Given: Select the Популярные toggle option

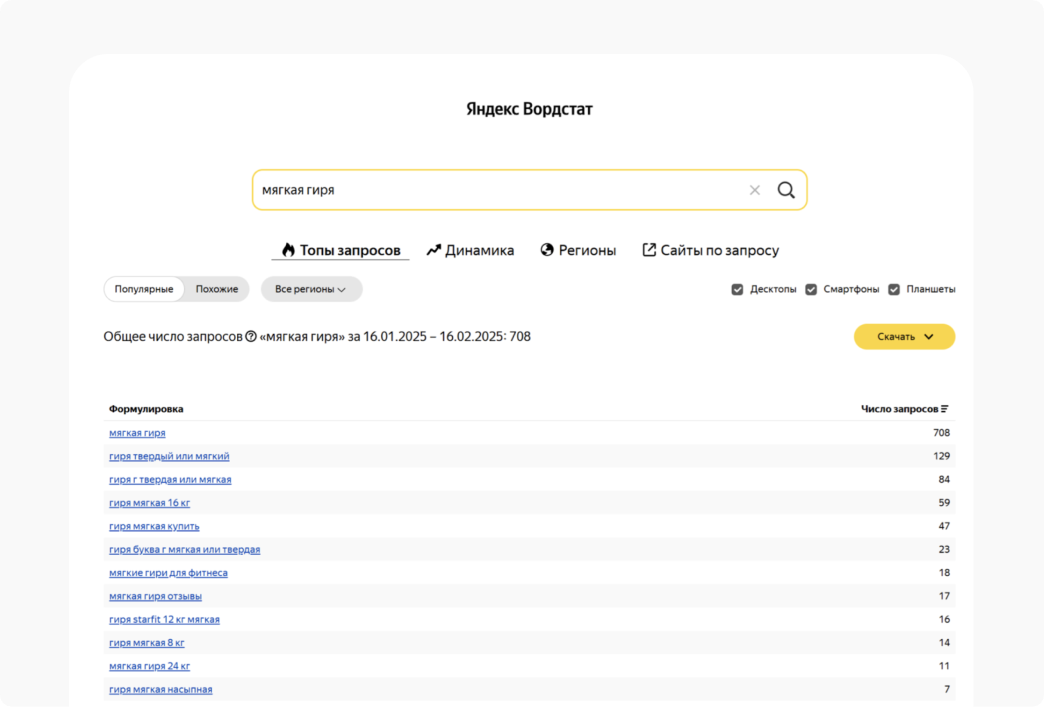Looking at the screenshot, I should [144, 289].
